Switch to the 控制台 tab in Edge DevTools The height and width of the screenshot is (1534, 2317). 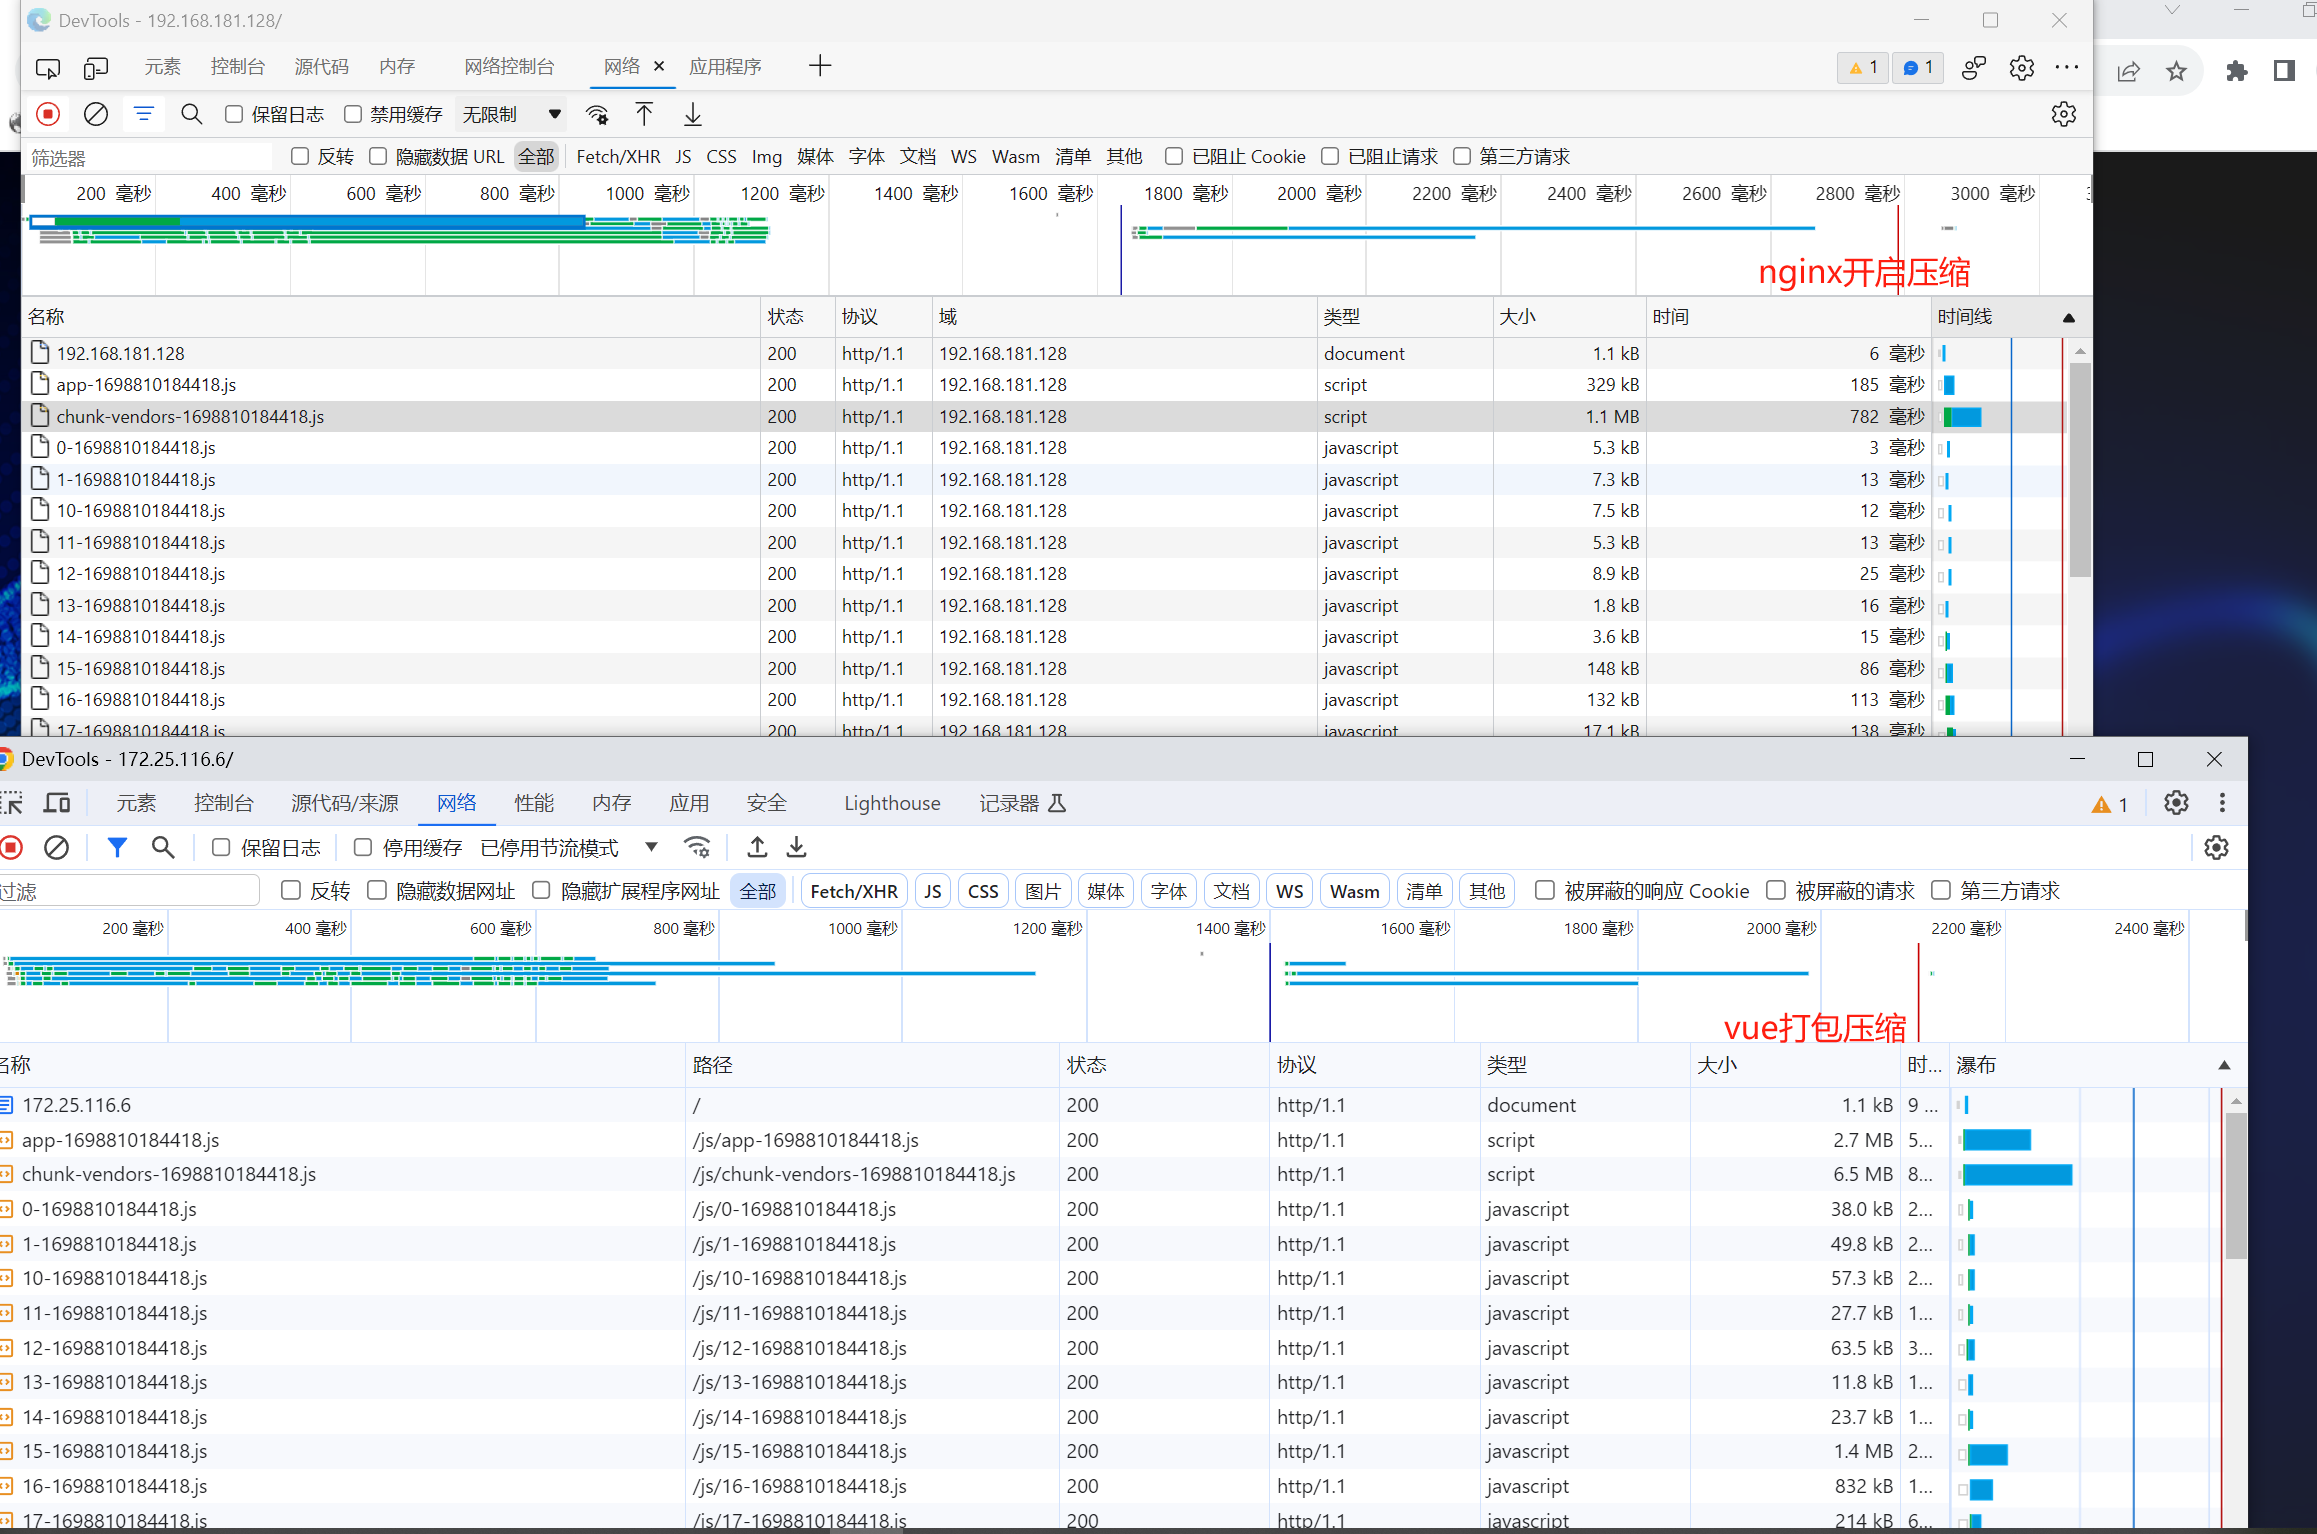[x=237, y=67]
